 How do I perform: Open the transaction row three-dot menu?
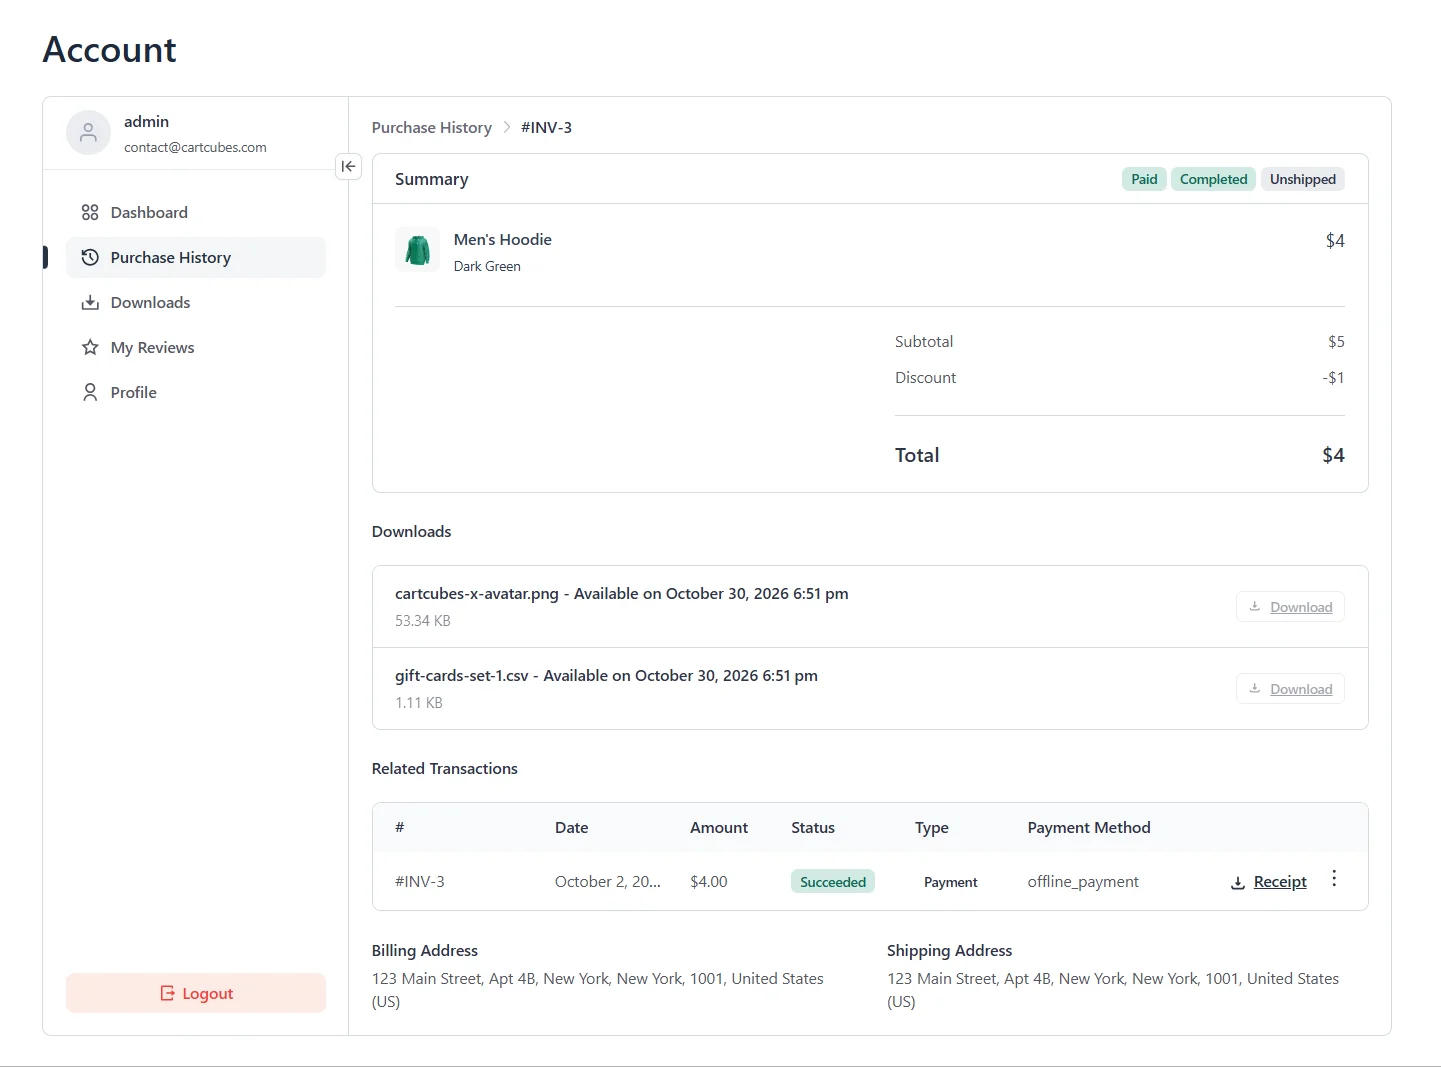coord(1334,879)
